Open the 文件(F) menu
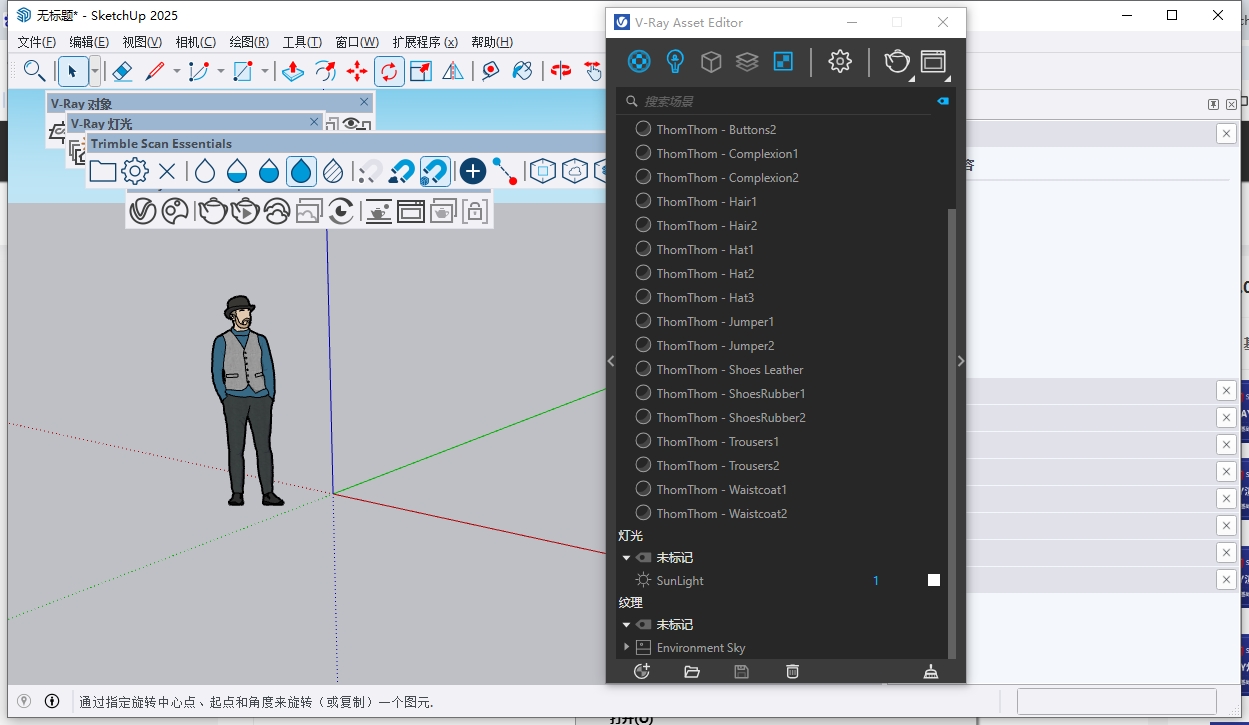Viewport: 1249px width, 725px height. point(37,42)
